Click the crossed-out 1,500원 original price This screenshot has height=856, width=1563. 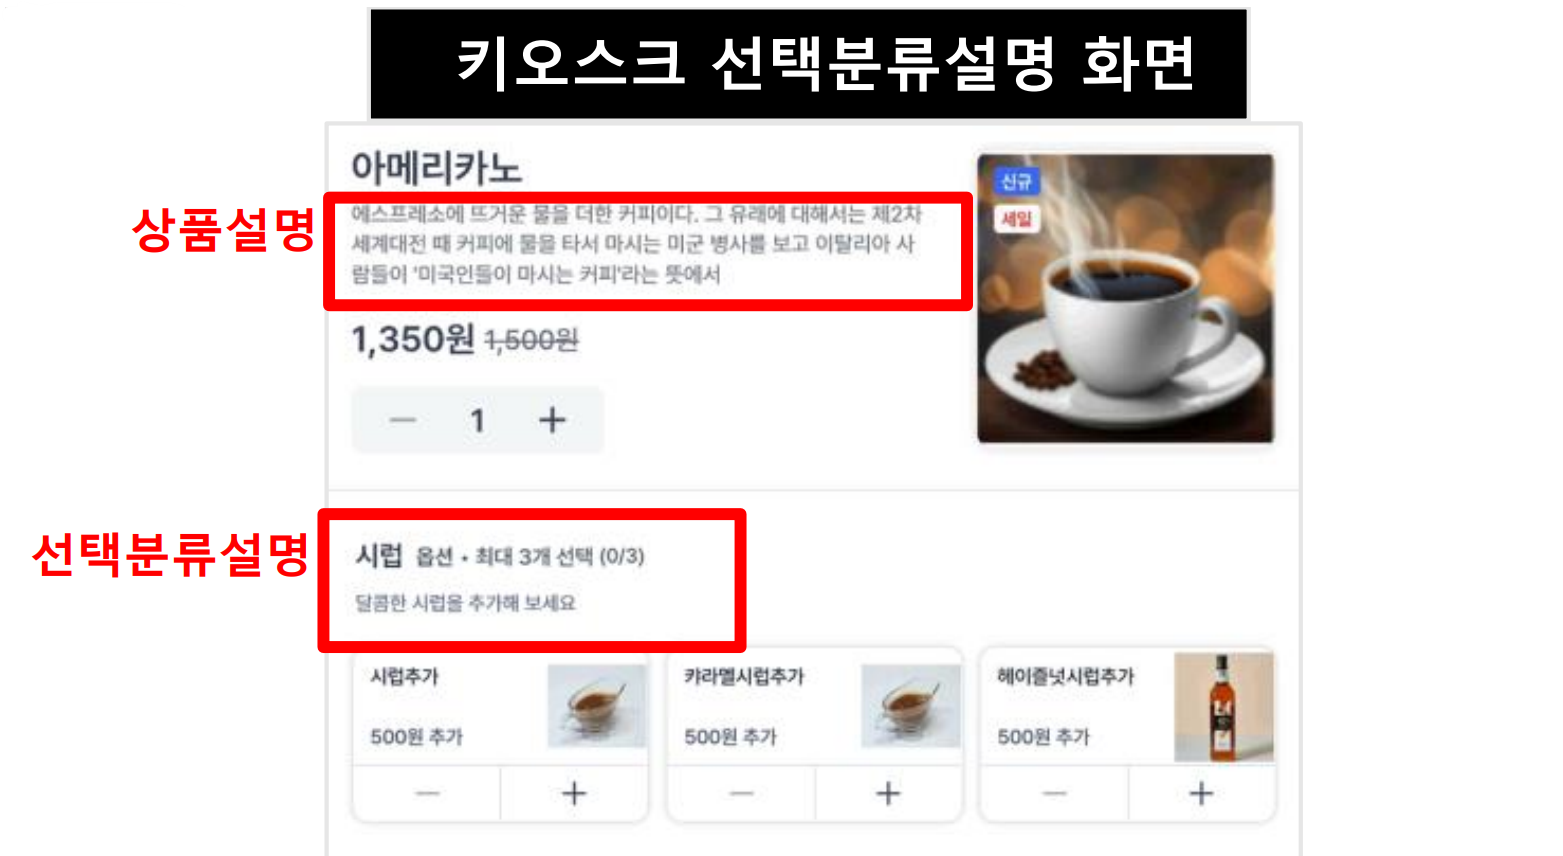click(x=532, y=341)
